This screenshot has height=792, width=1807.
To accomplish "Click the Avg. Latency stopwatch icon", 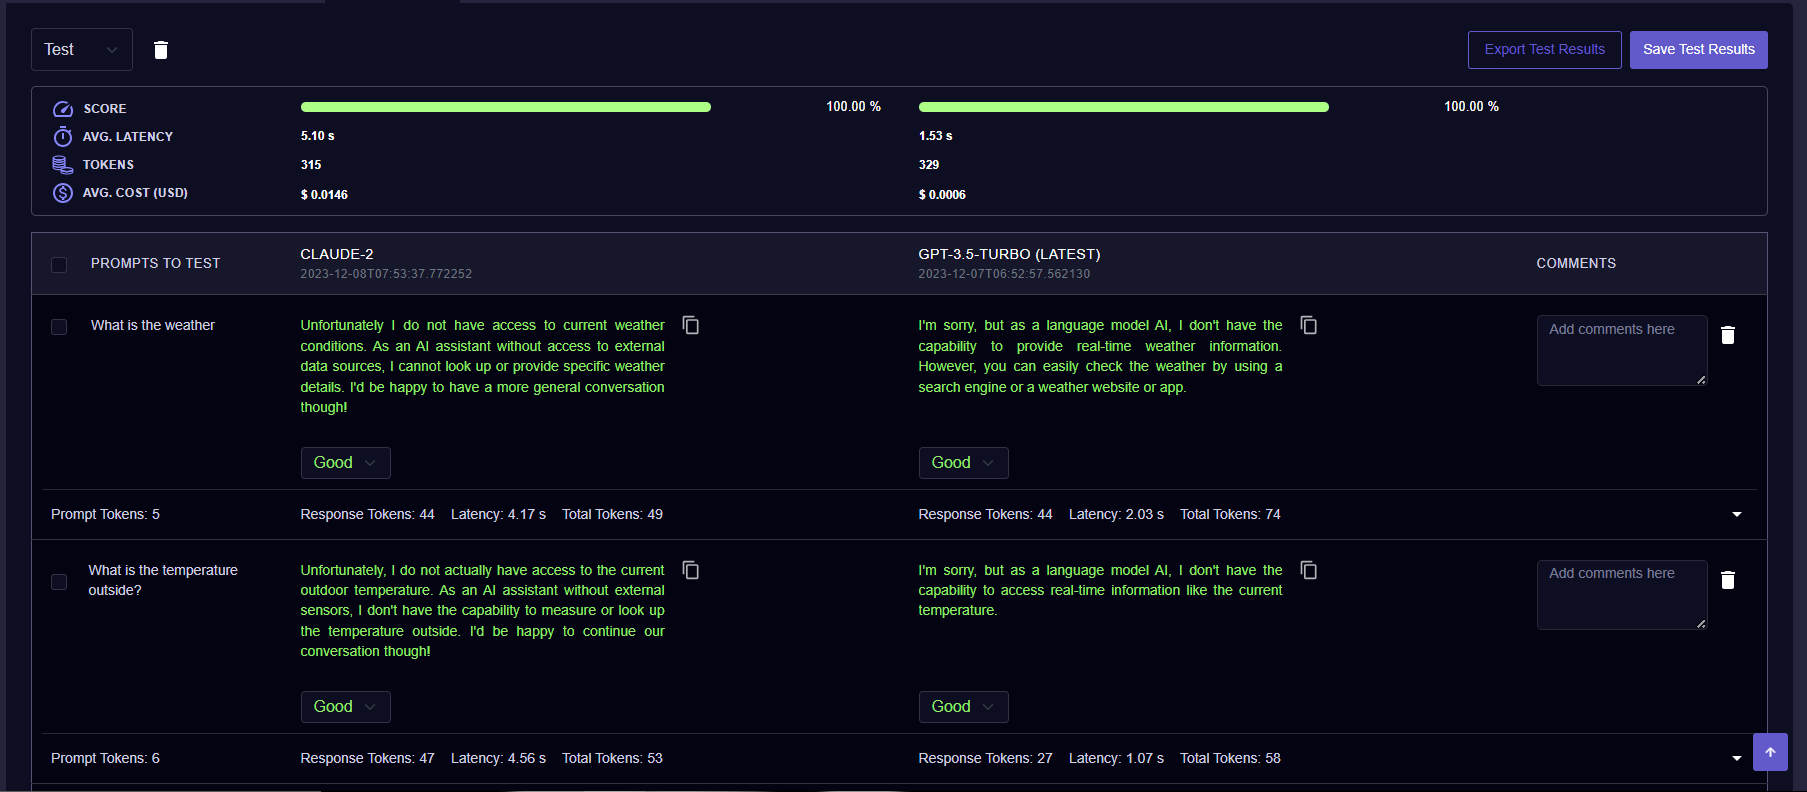I will (63, 137).
